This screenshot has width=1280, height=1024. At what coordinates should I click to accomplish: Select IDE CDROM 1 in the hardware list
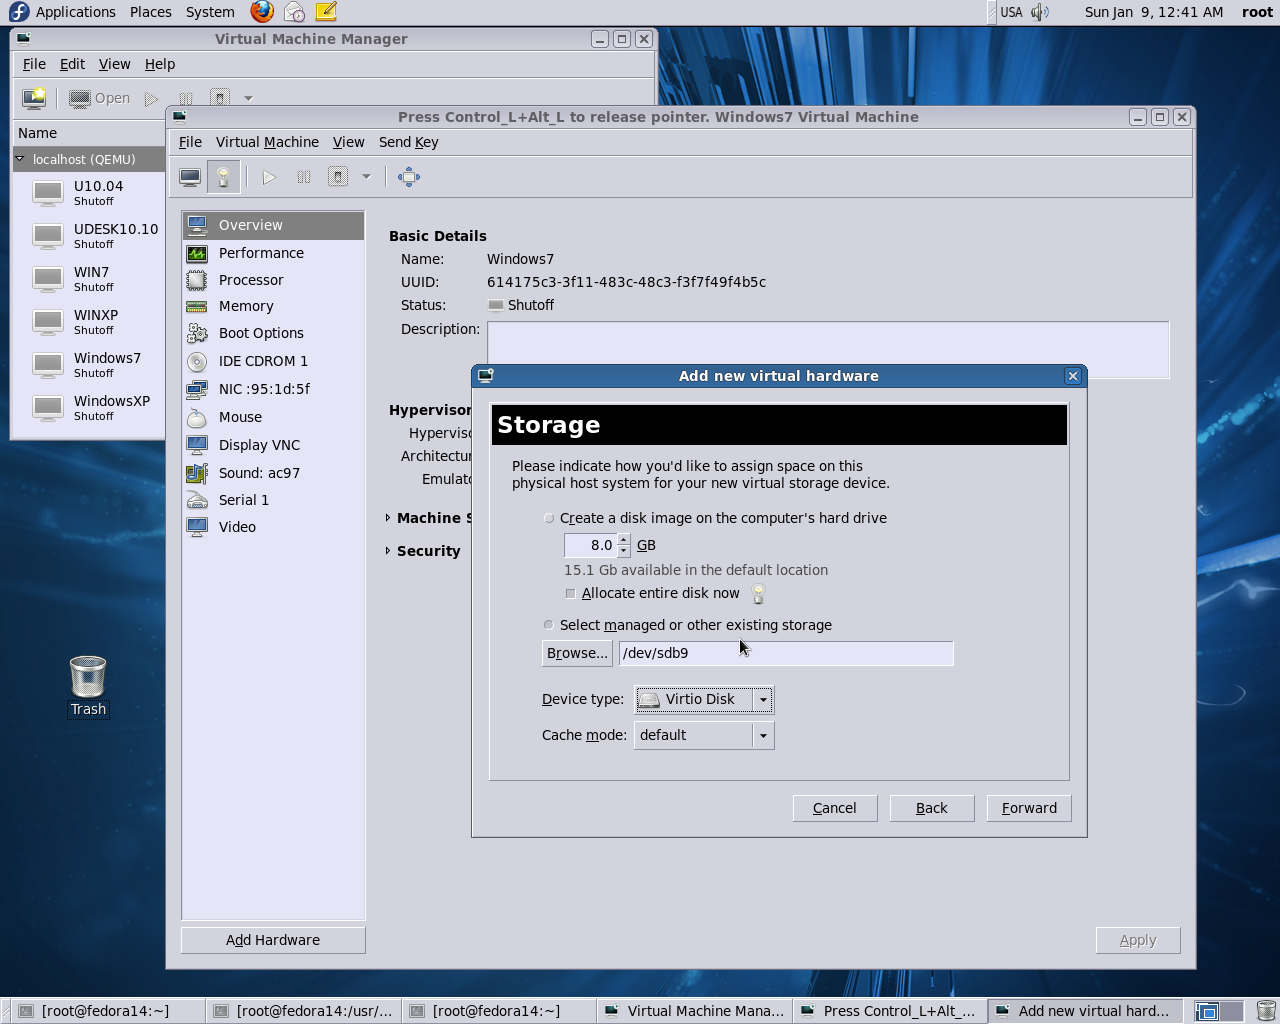(x=273, y=361)
